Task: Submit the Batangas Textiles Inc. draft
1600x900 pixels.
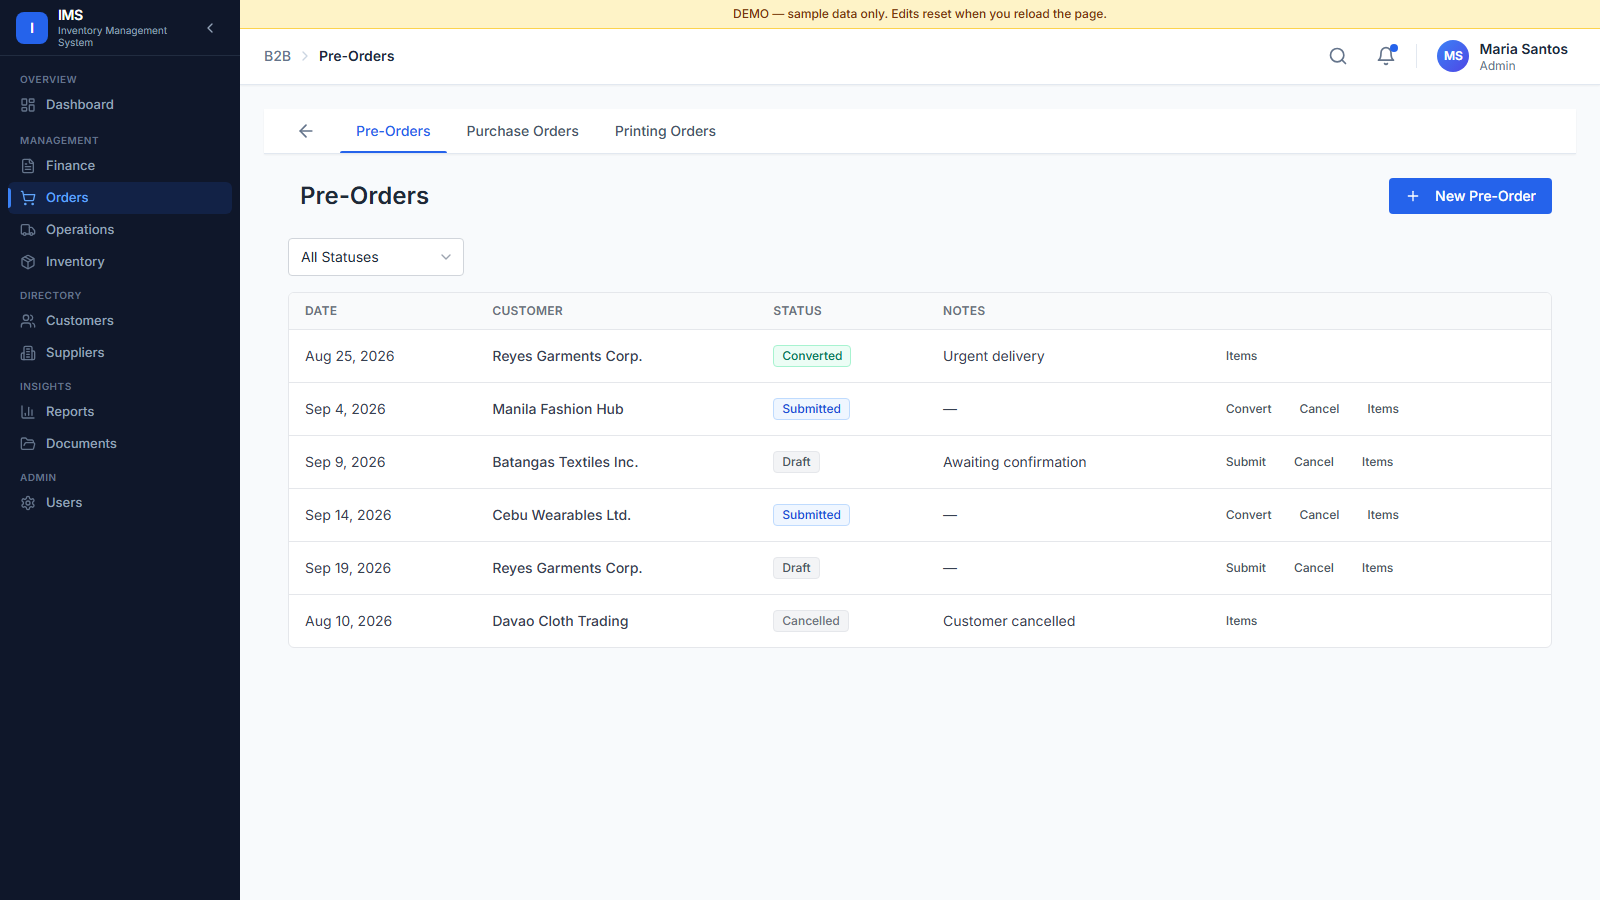Action: pyautogui.click(x=1246, y=462)
